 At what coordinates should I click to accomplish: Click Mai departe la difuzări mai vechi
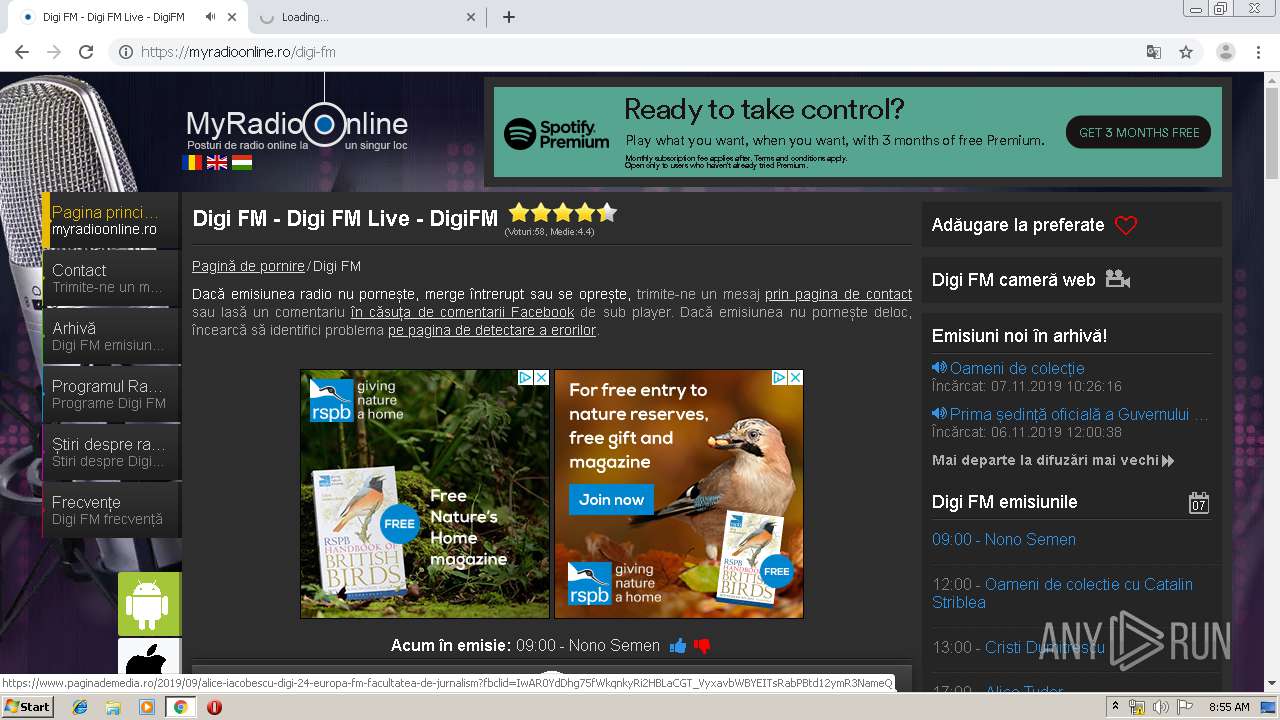(x=1053, y=461)
